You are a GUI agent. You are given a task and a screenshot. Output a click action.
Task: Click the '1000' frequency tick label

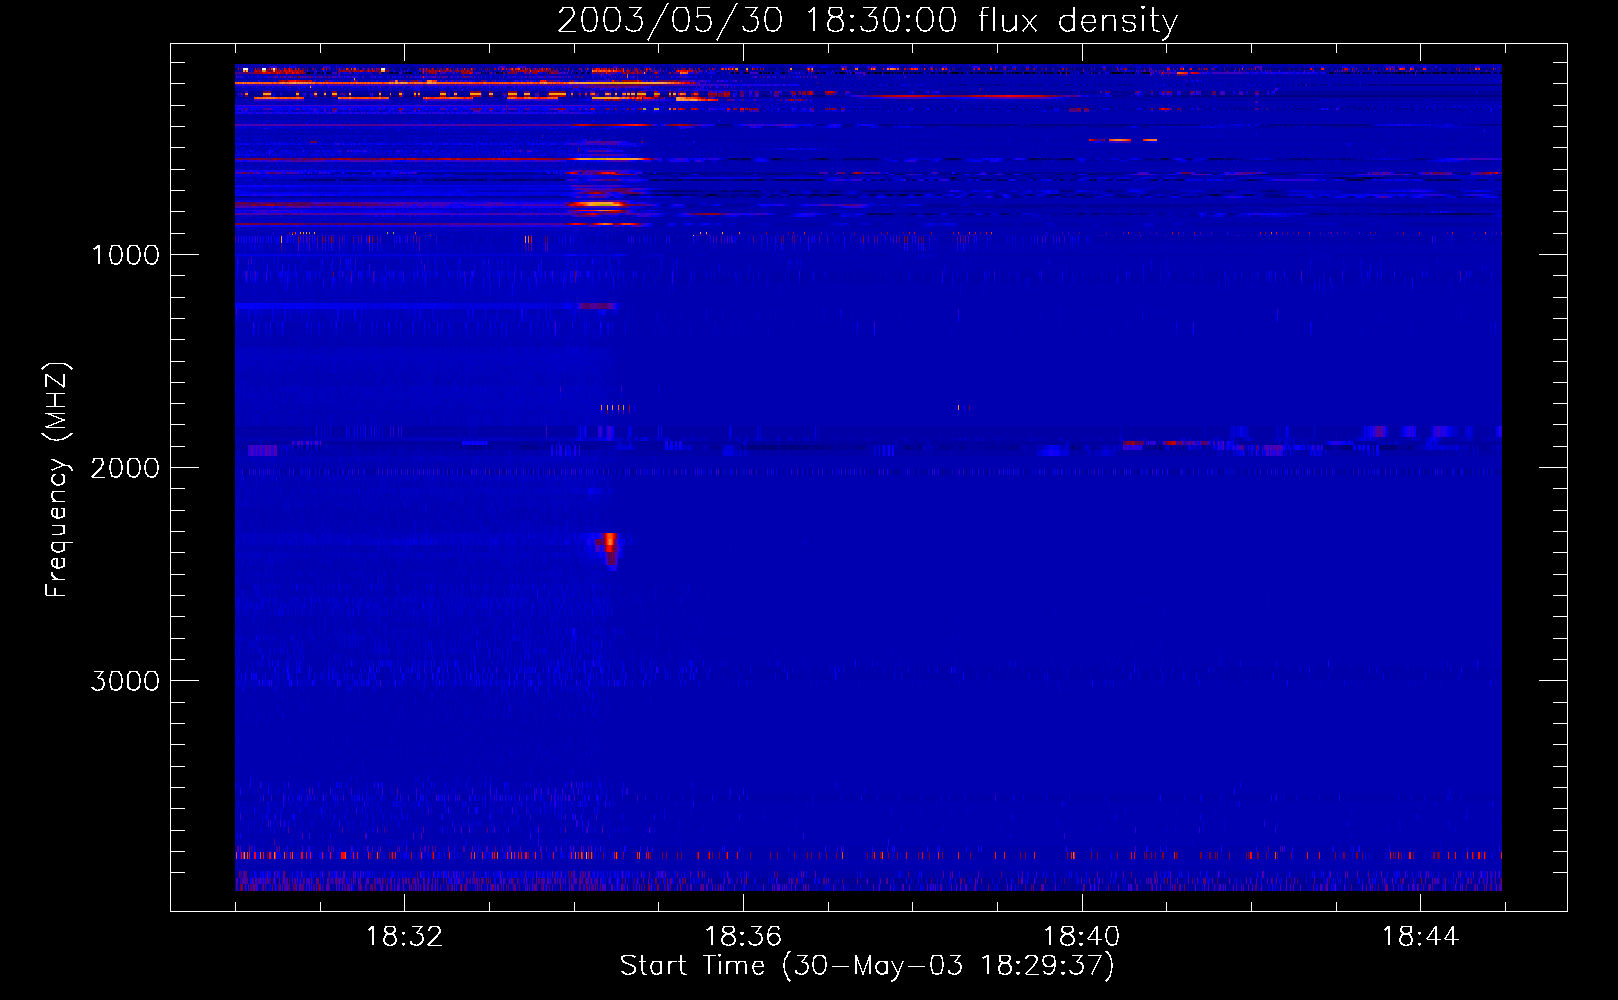click(x=125, y=255)
